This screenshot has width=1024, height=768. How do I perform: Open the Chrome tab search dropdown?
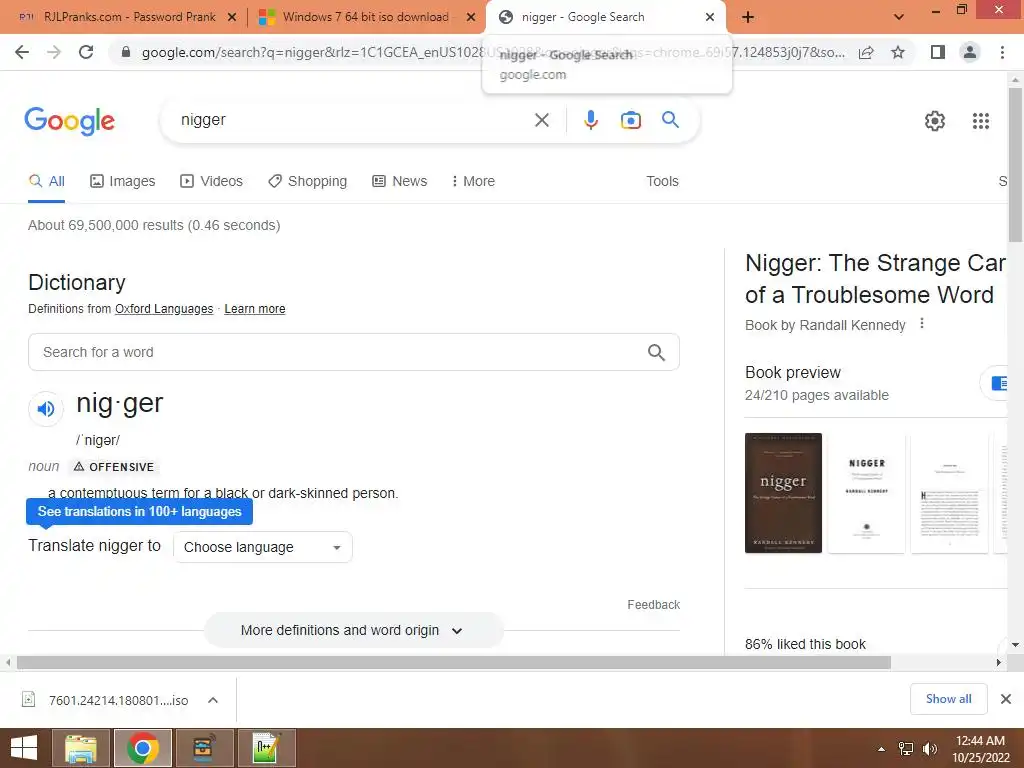(899, 17)
